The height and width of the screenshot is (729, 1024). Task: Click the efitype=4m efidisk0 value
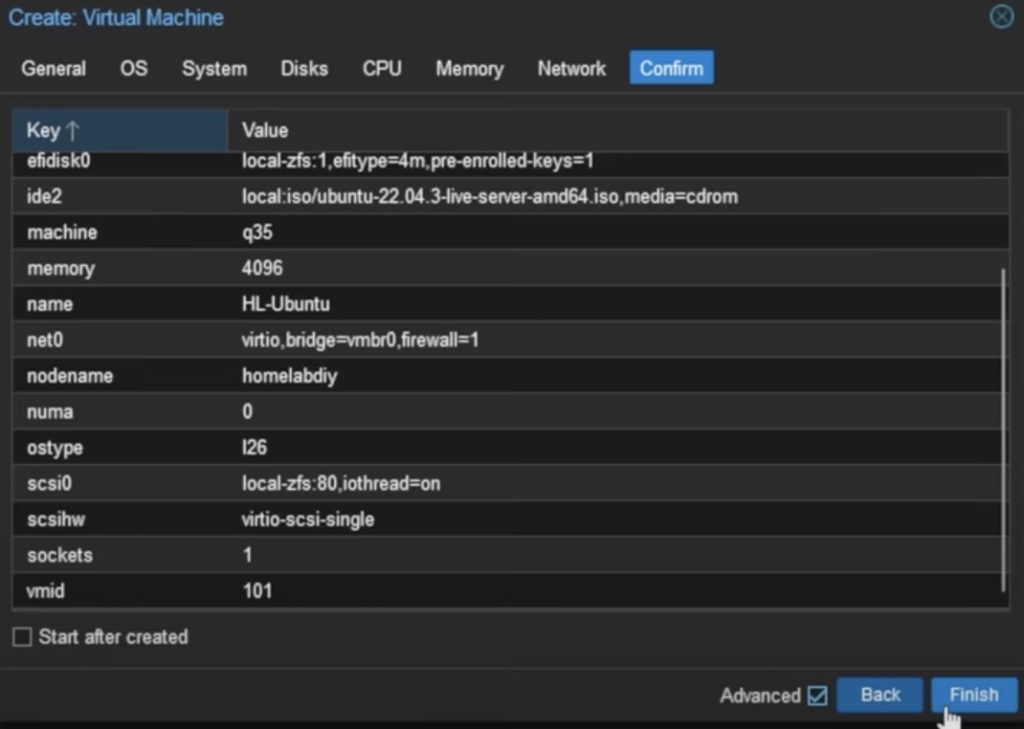[x=418, y=161]
